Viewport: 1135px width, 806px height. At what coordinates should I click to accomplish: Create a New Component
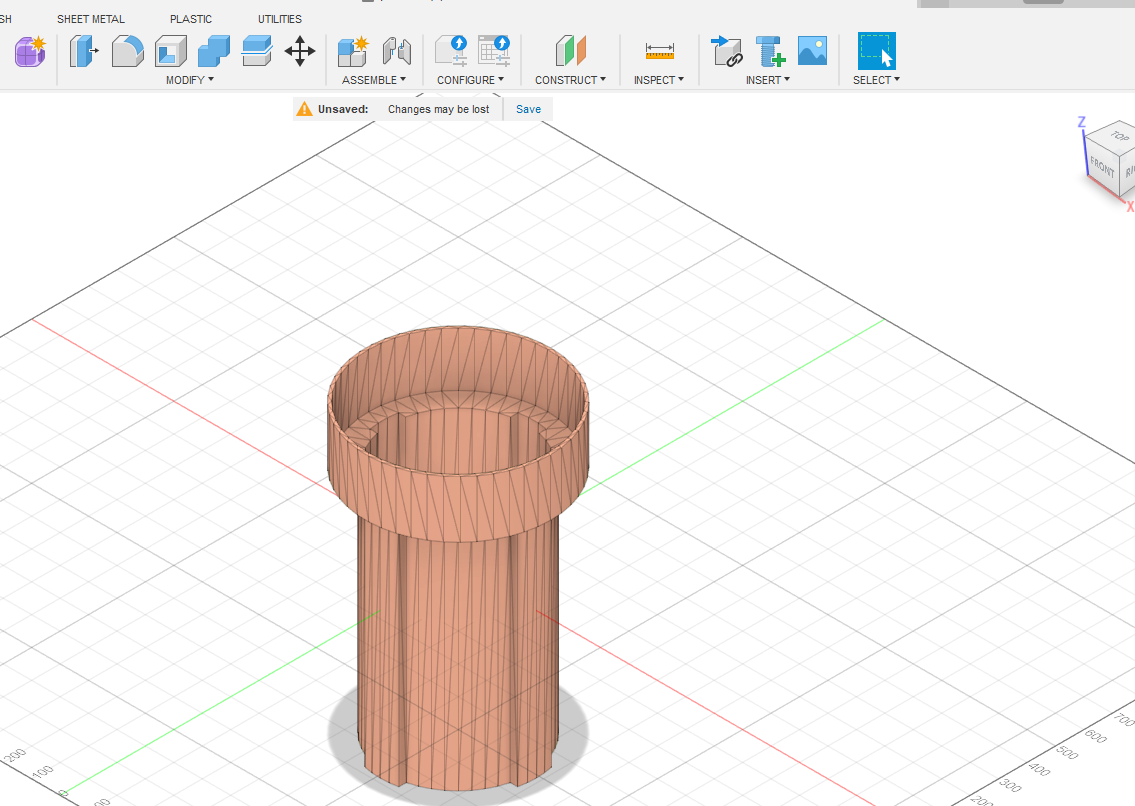(x=353, y=51)
